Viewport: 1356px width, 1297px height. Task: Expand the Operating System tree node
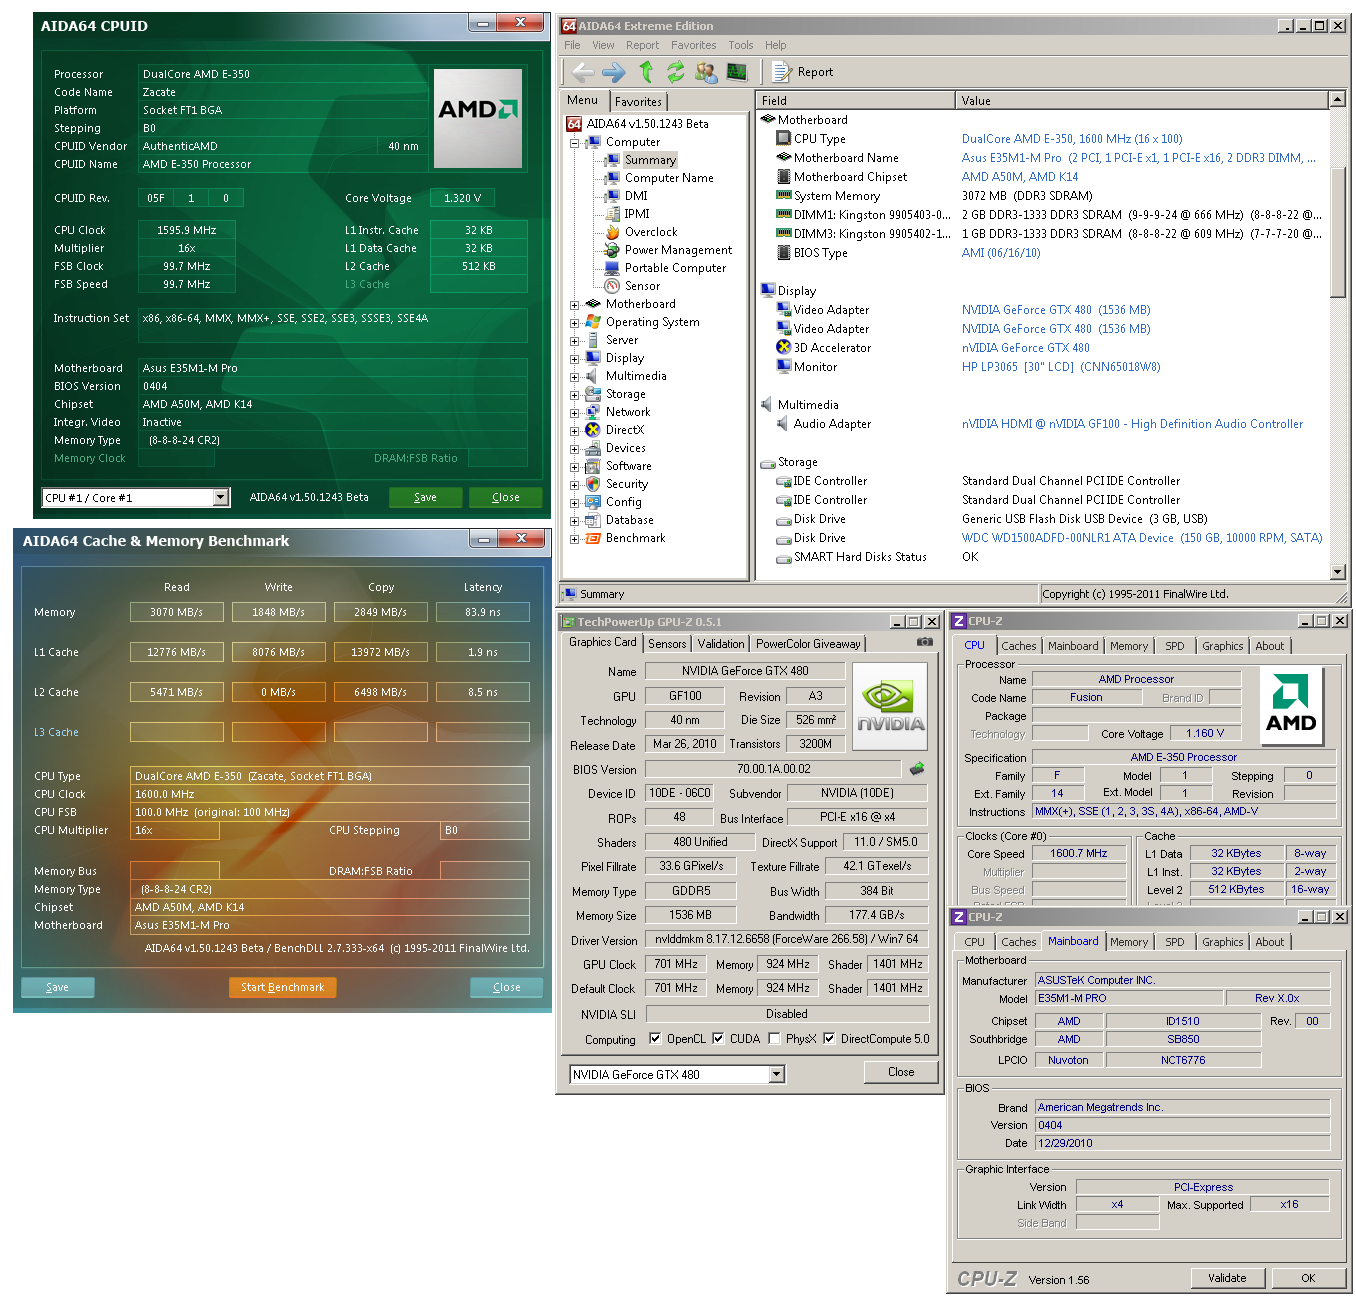point(575,323)
